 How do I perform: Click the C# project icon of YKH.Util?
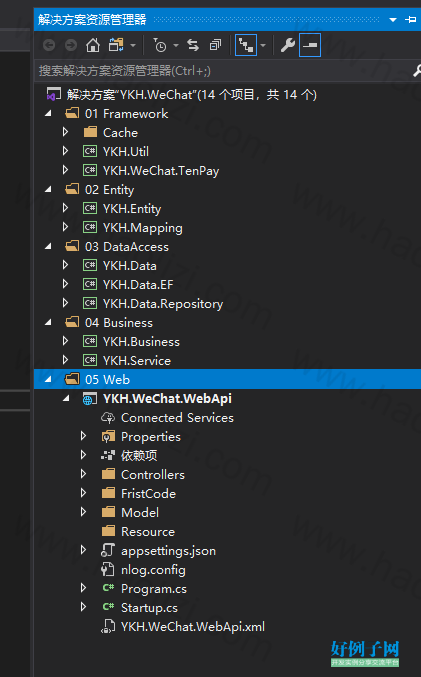click(x=90, y=151)
